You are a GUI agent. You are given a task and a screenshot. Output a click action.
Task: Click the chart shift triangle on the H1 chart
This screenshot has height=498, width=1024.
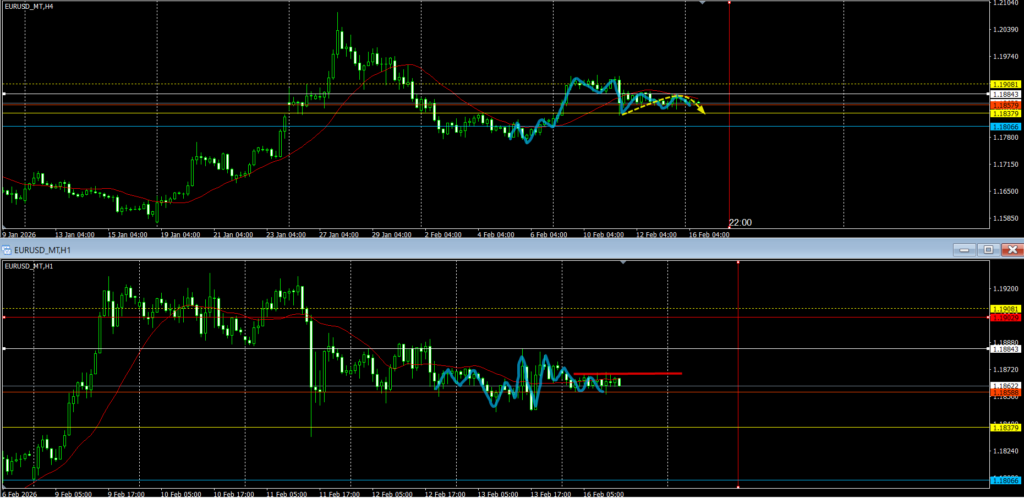tap(625, 262)
